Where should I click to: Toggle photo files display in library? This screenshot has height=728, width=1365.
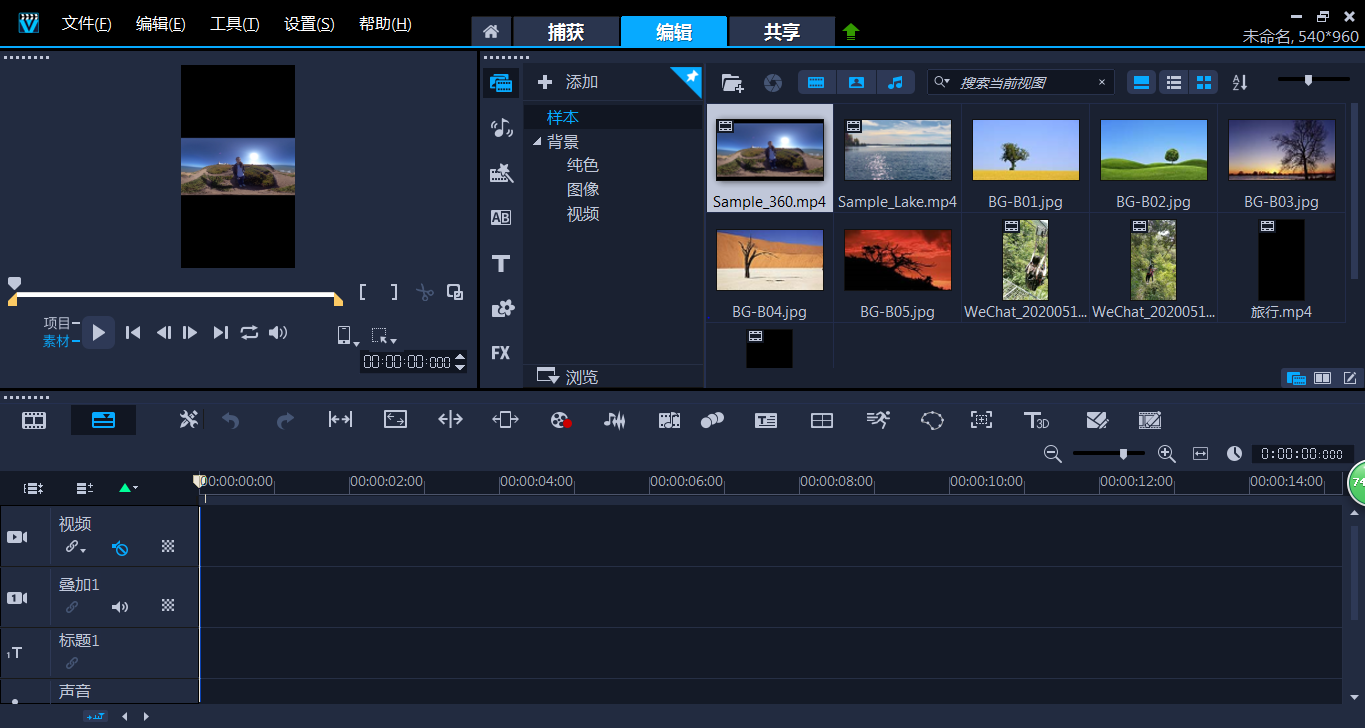856,82
